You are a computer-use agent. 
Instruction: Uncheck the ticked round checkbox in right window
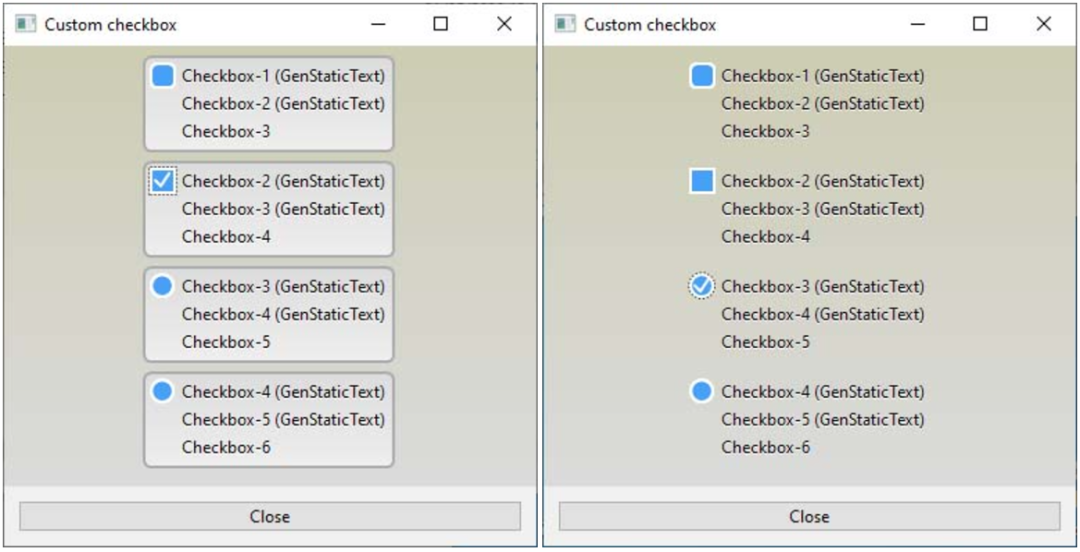702,286
